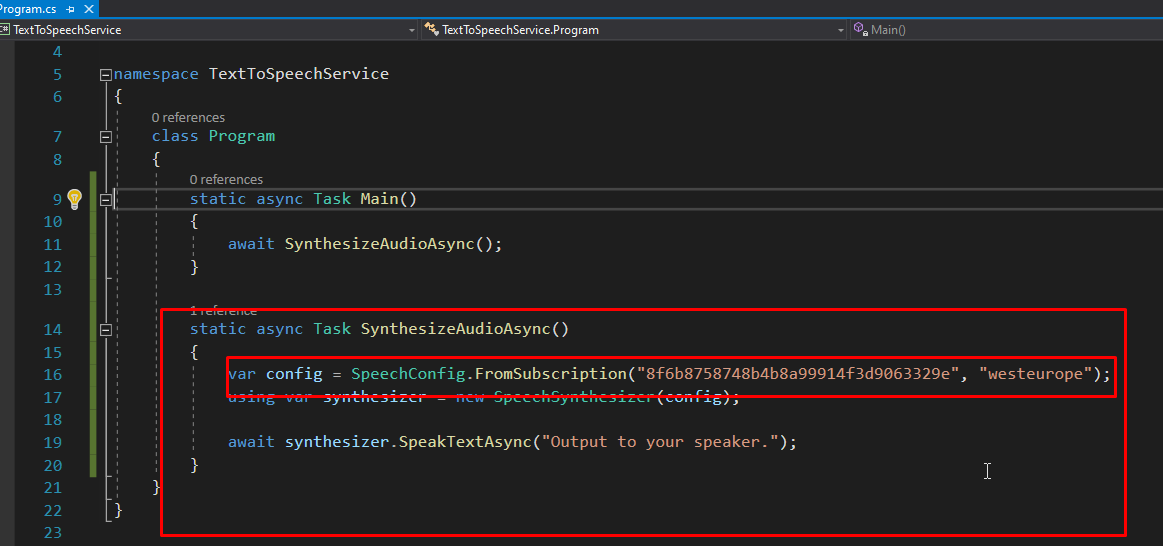Collapse the namespace TextToSpeechService block
This screenshot has height=546, width=1163.
pos(106,75)
